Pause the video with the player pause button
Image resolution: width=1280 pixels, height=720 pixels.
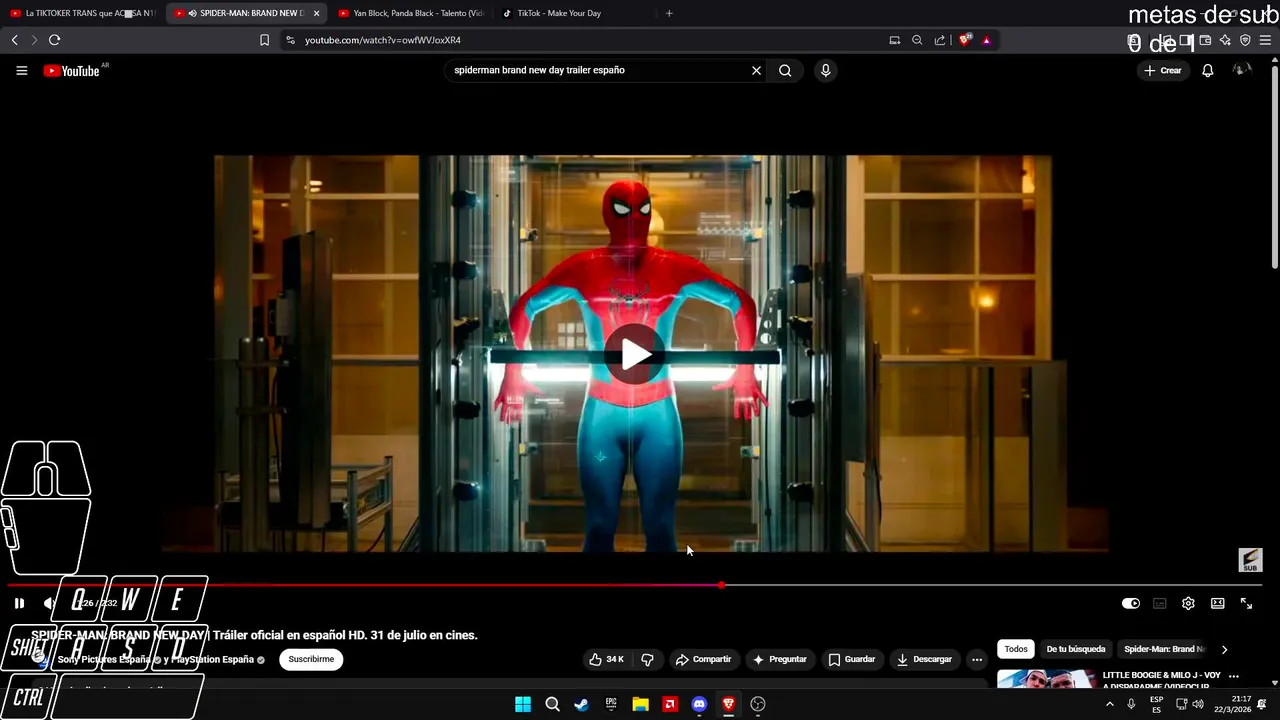point(19,603)
